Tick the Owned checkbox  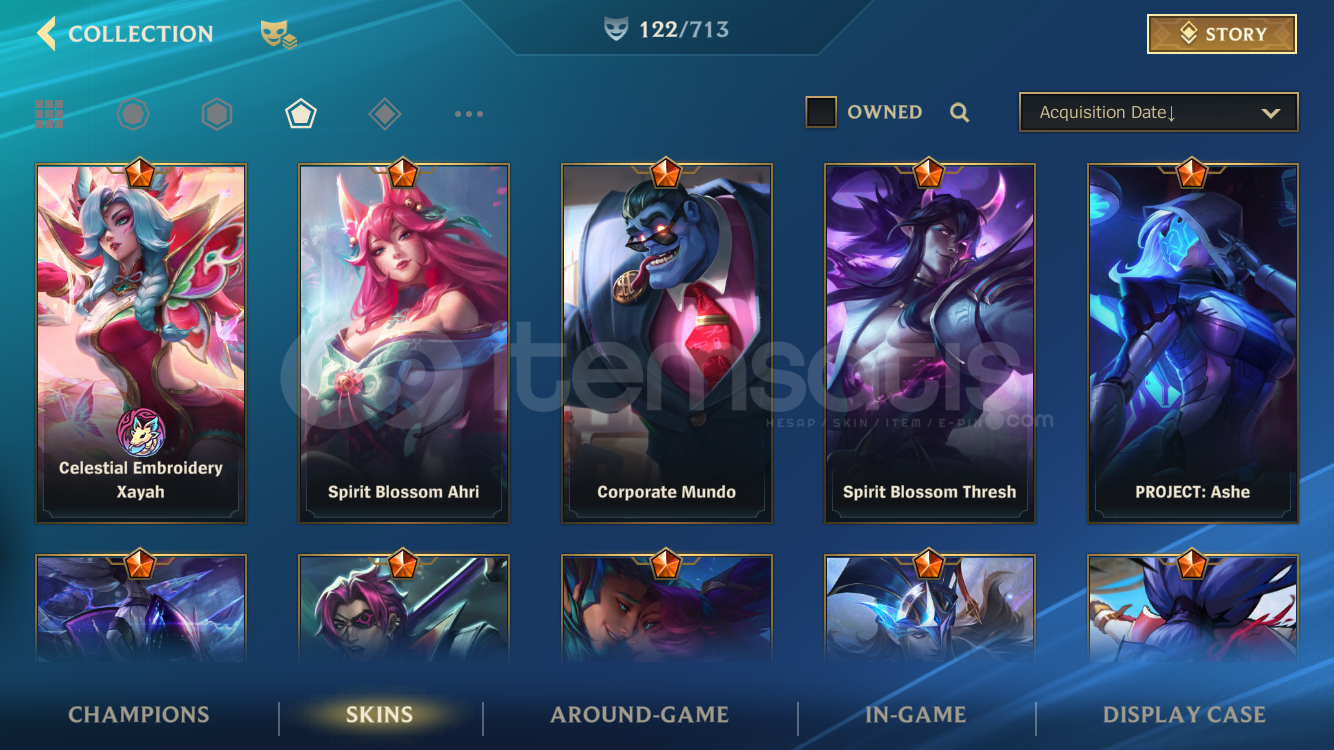click(x=821, y=112)
